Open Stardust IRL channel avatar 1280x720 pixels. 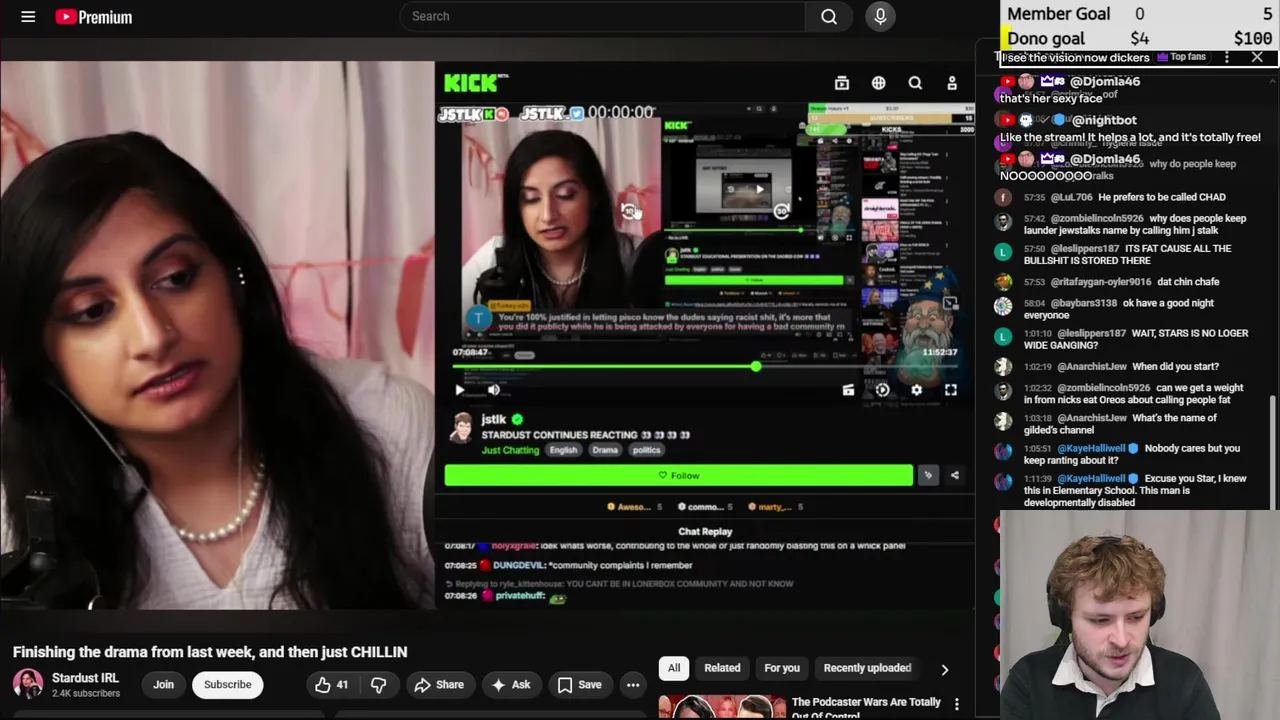(28, 684)
